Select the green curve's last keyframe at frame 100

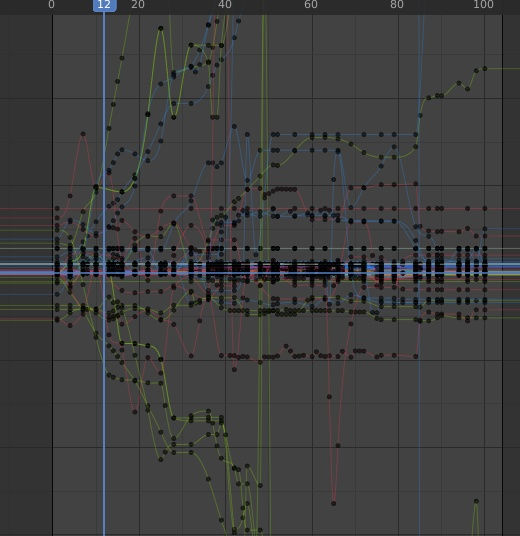coord(485,69)
